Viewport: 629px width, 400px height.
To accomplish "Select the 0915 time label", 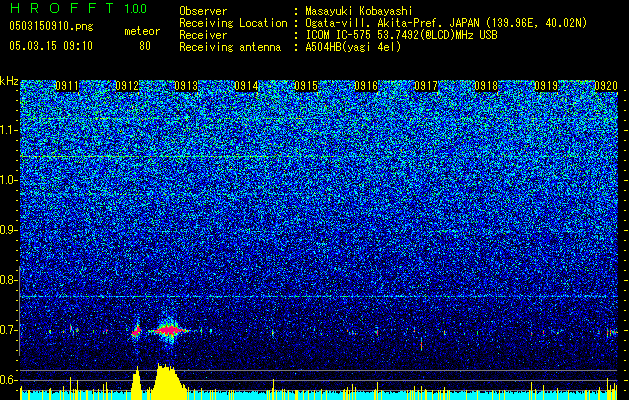I will coord(306,86).
